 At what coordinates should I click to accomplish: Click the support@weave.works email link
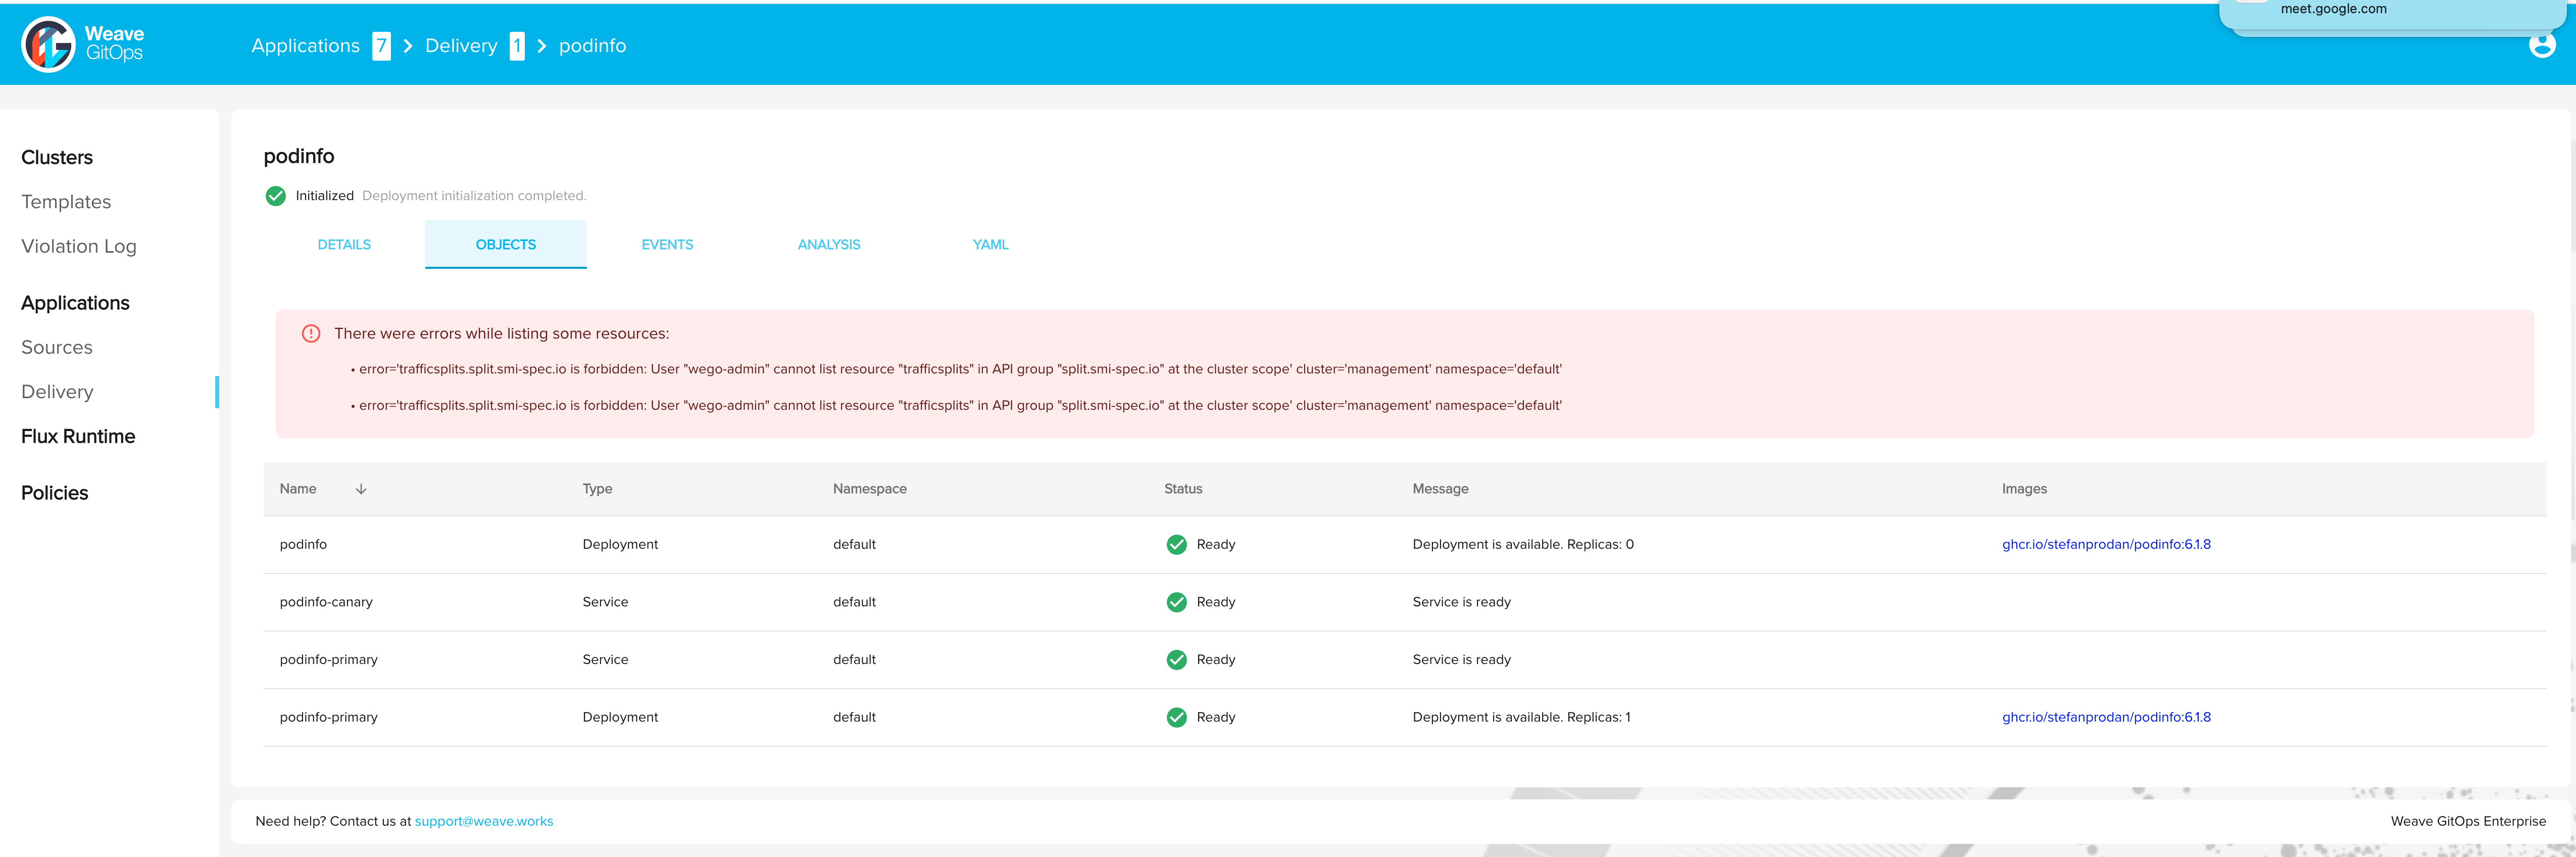pos(484,821)
